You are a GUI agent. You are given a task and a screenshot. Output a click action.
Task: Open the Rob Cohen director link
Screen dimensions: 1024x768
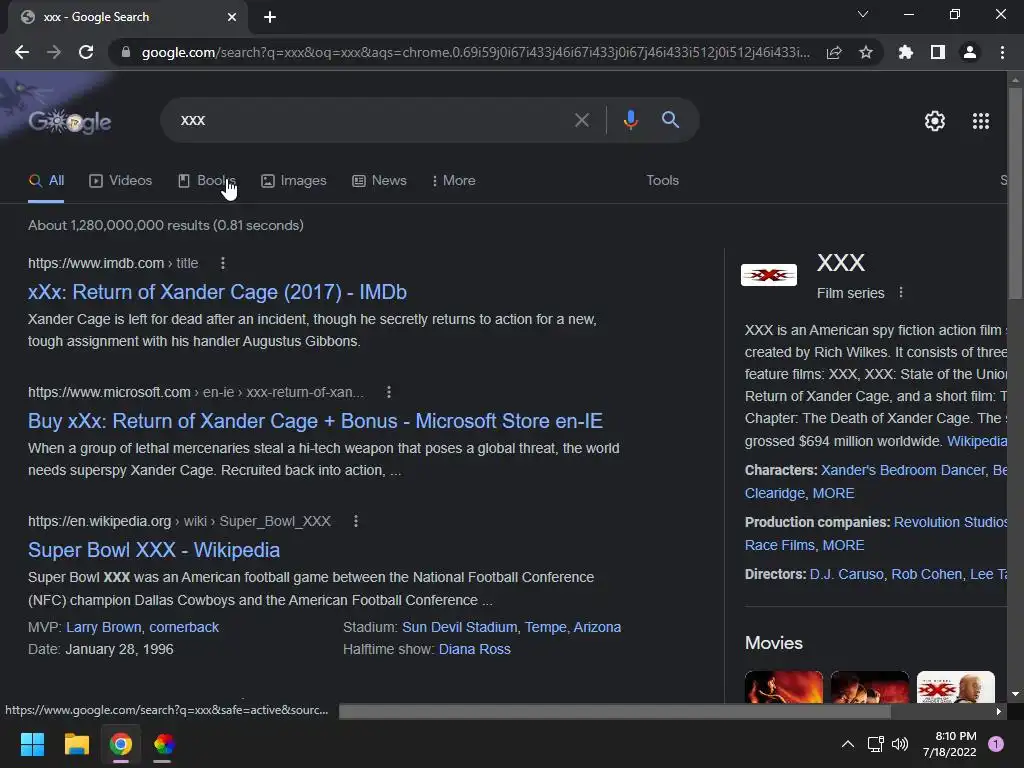click(927, 575)
